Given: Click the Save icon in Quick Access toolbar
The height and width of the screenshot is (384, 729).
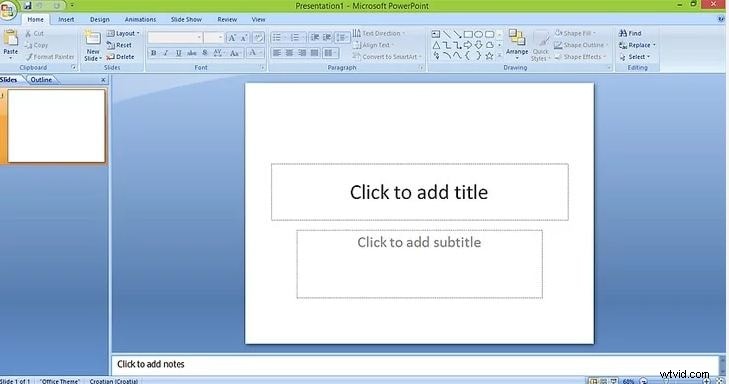Looking at the screenshot, I should 27,6.
